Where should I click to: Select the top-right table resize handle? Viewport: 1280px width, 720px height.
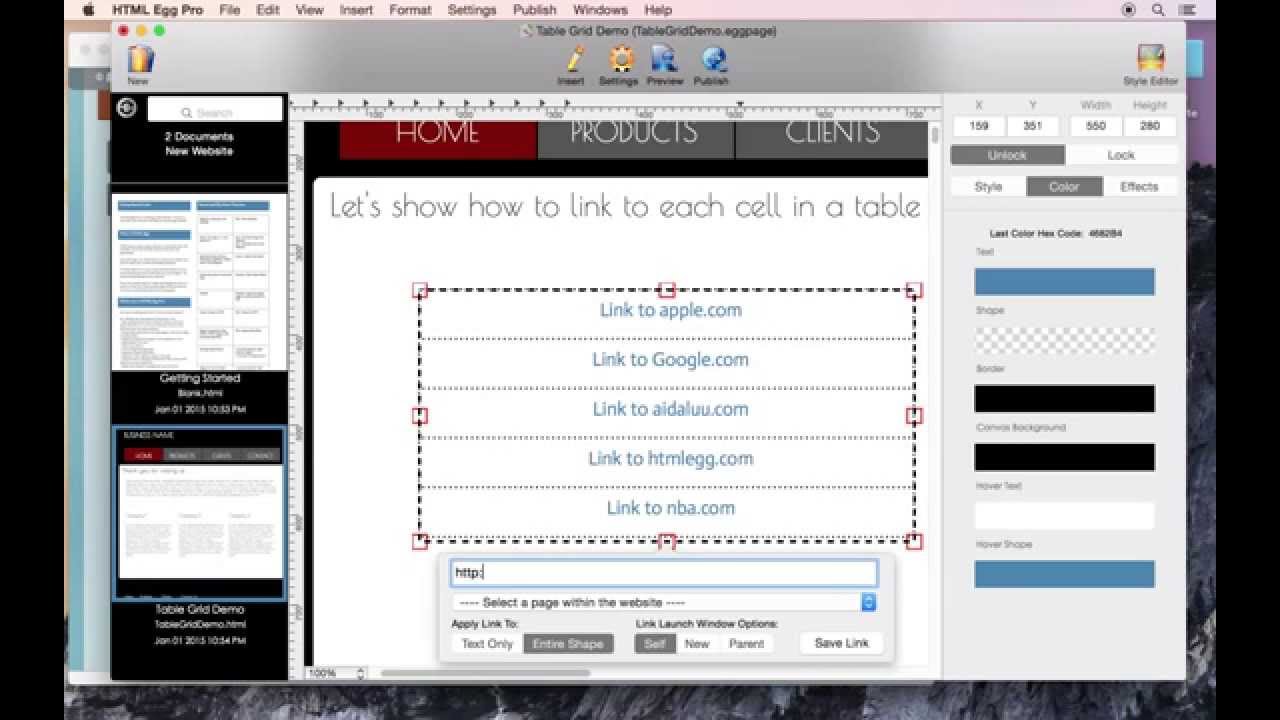pyautogui.click(x=914, y=290)
